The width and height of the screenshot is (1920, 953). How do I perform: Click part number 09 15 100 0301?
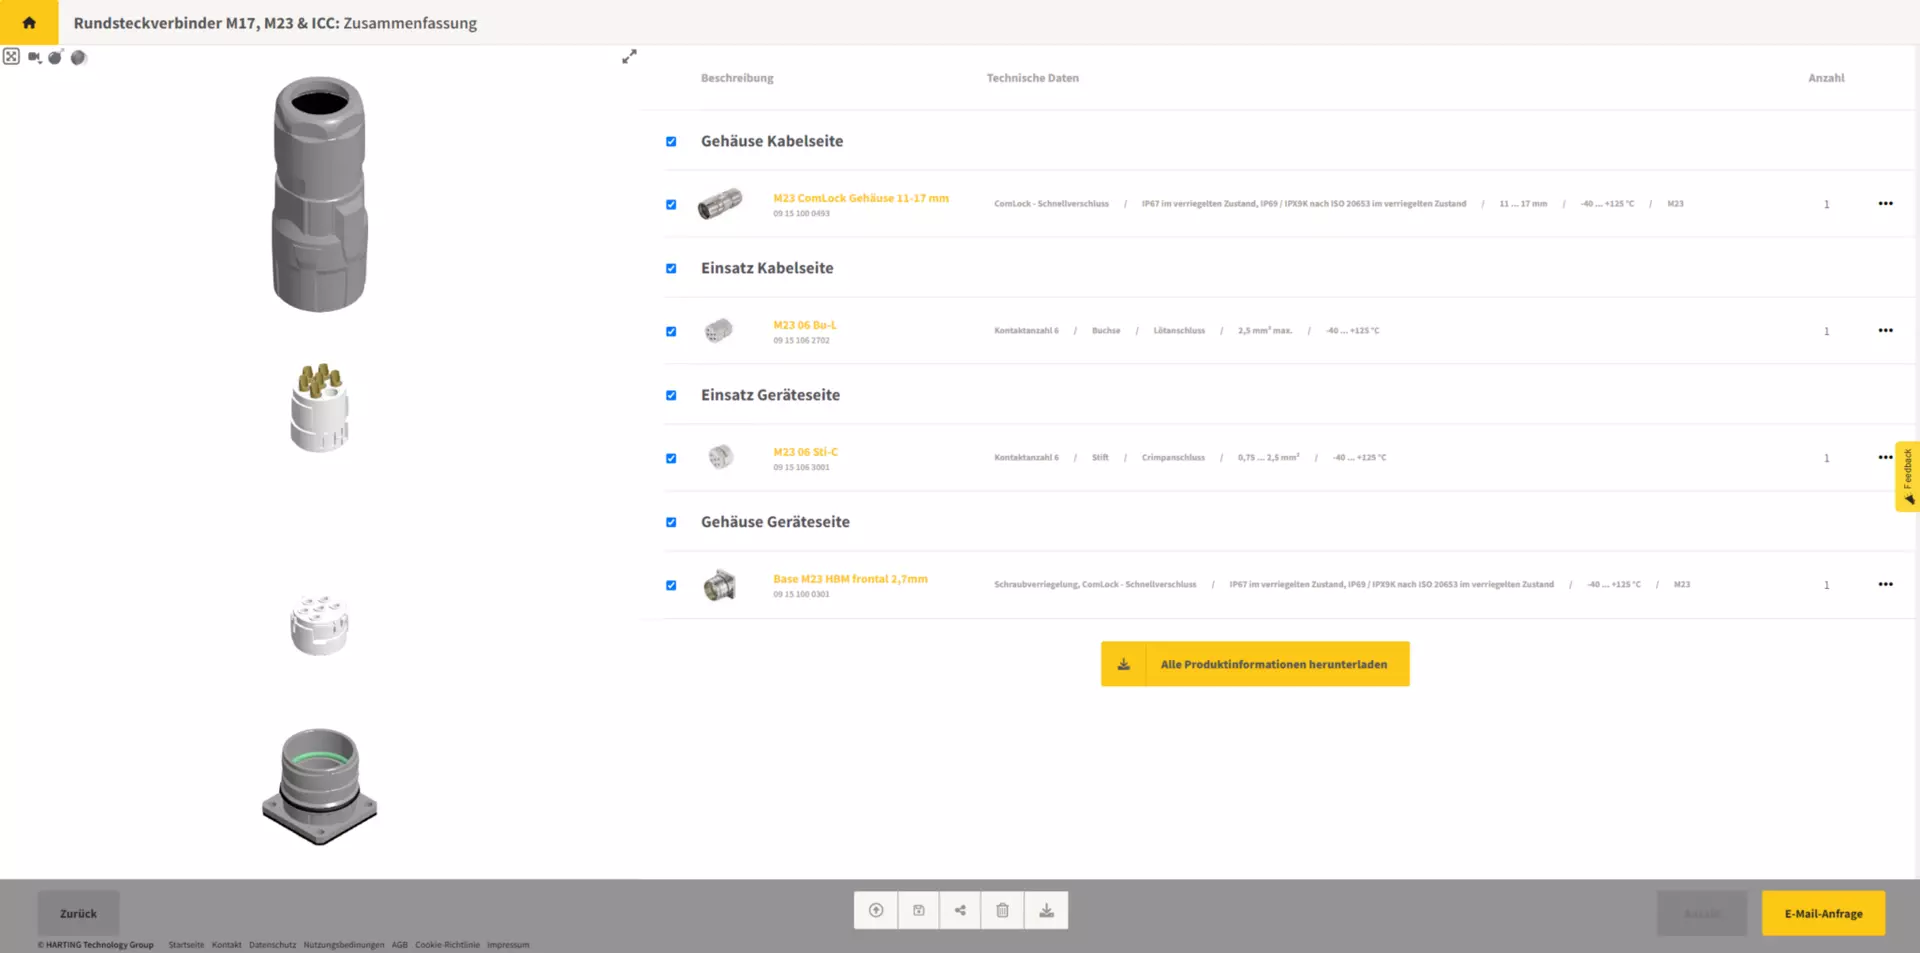coord(801,594)
